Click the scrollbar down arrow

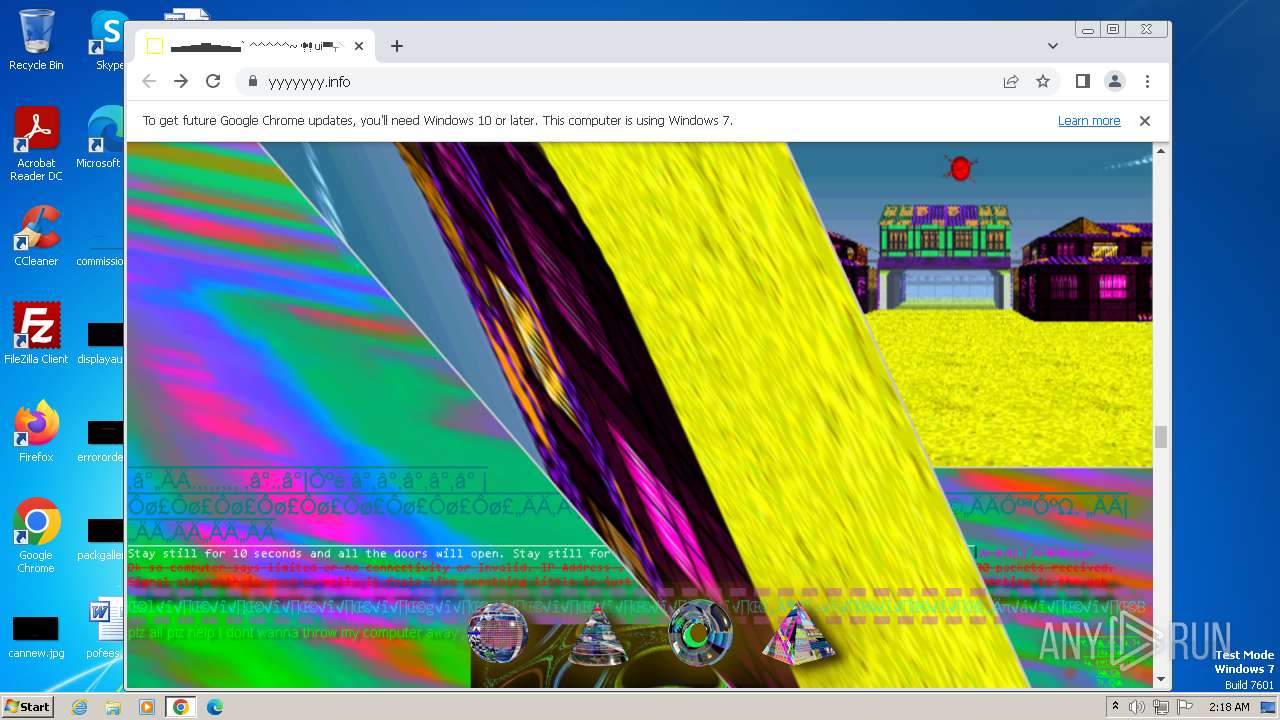pyautogui.click(x=1160, y=680)
